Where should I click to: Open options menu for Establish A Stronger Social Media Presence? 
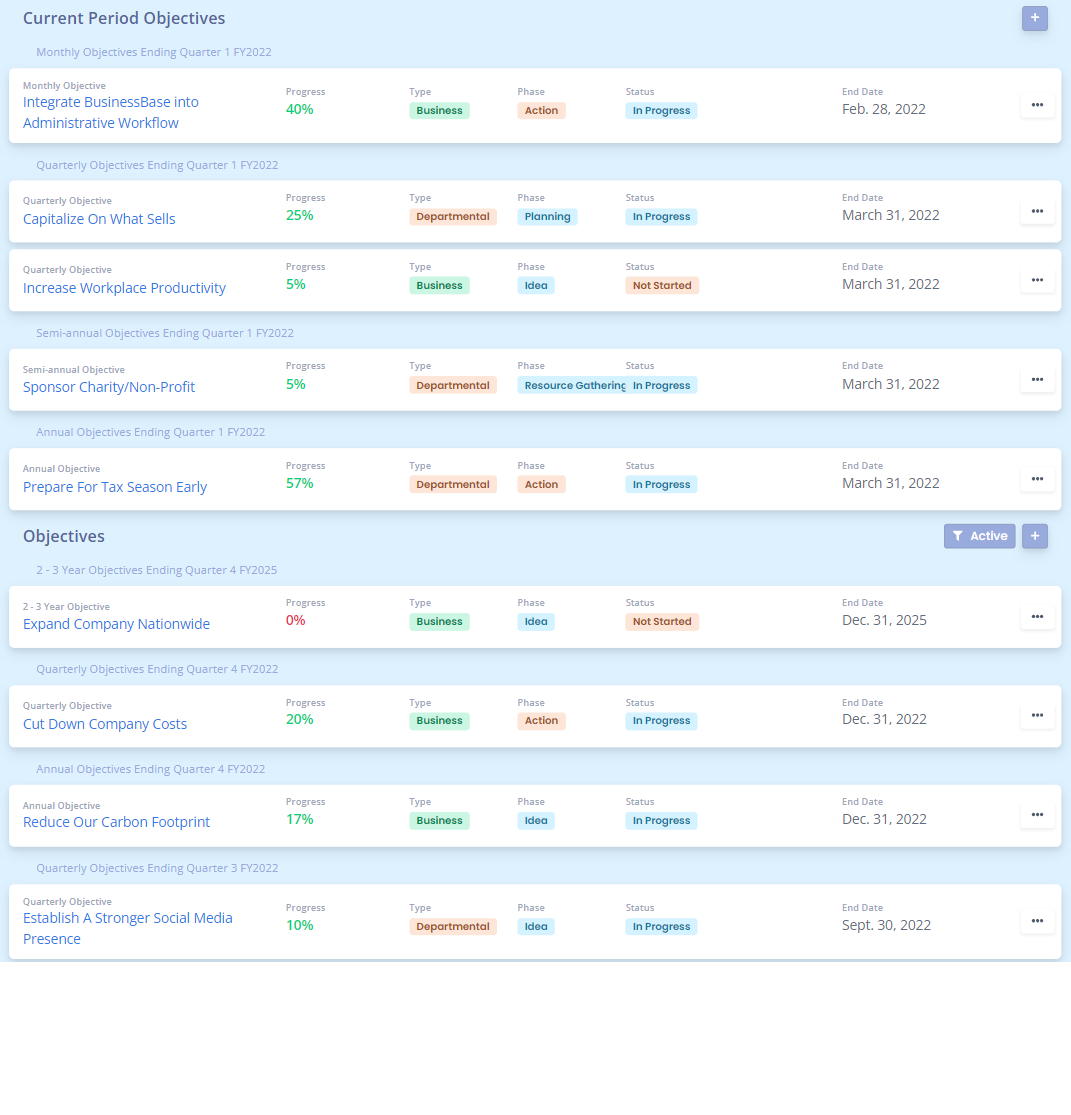click(x=1037, y=921)
